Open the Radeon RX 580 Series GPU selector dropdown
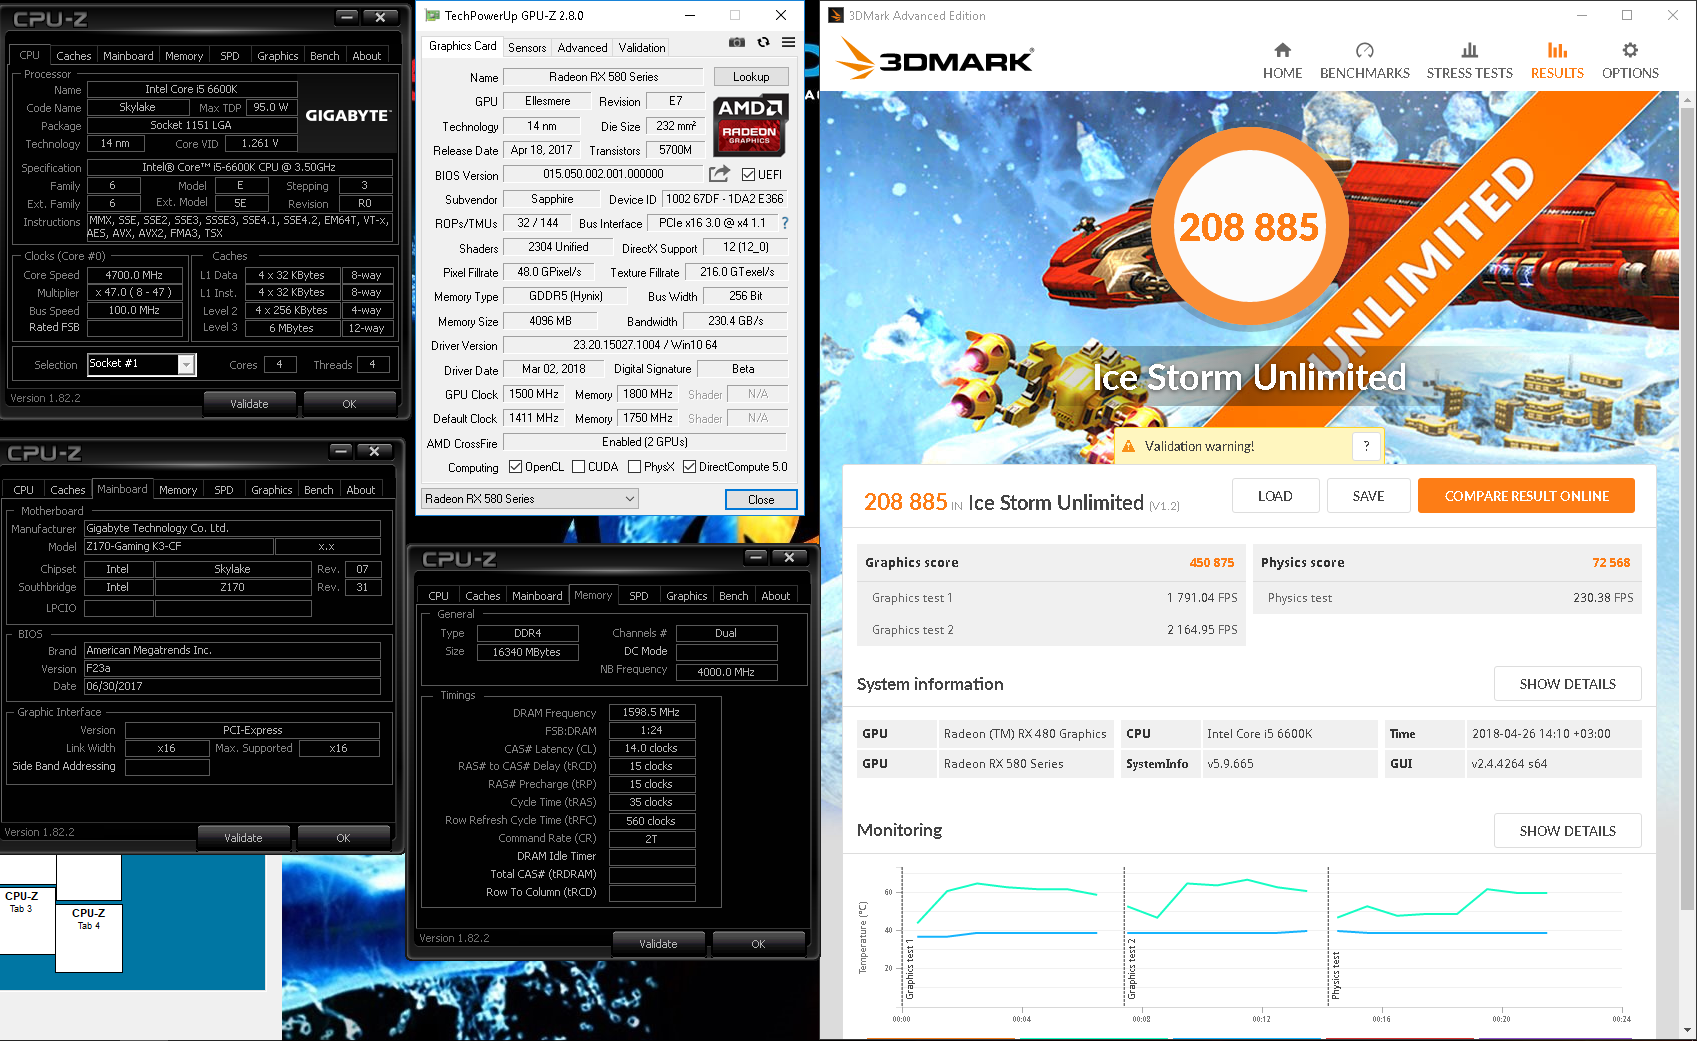Screen dimensions: 1697x1041 pos(530,499)
